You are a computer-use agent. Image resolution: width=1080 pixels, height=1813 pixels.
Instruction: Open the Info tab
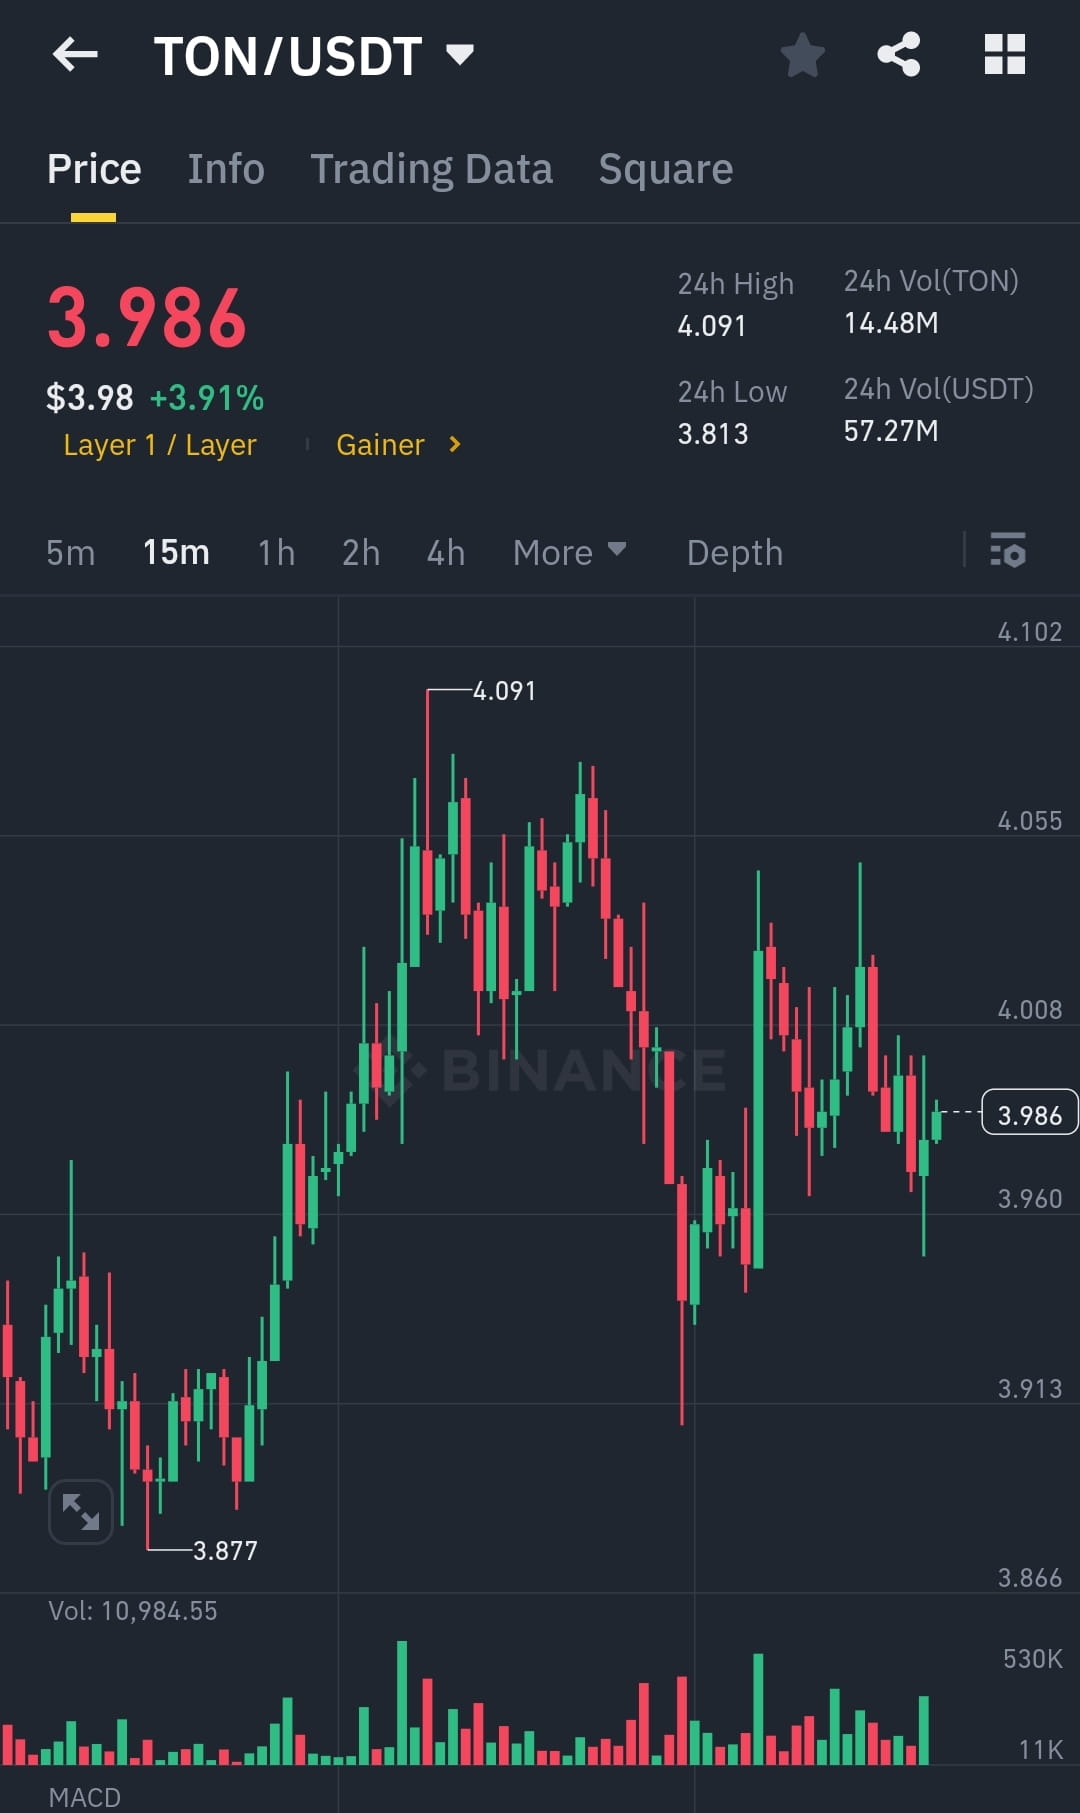click(225, 168)
